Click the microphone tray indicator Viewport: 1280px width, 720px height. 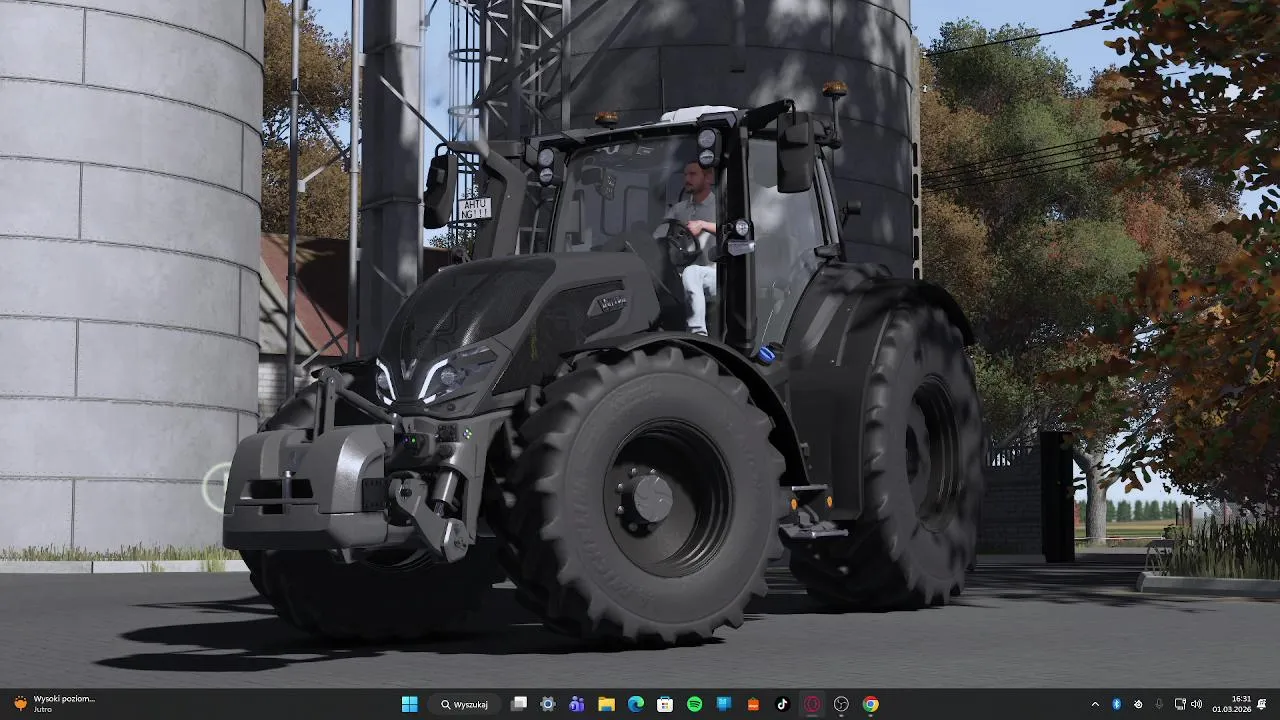tap(1159, 704)
